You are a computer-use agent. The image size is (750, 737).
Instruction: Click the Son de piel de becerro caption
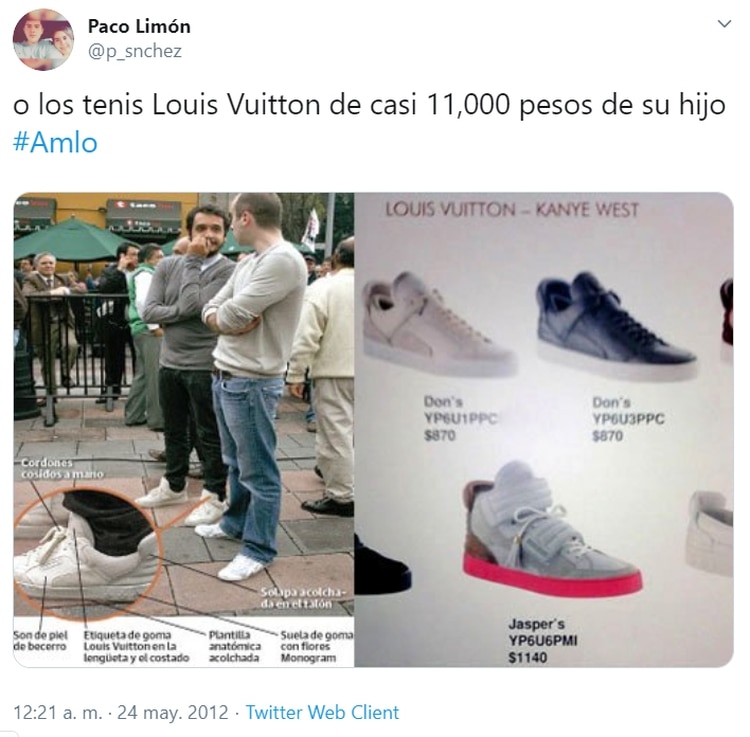40,641
